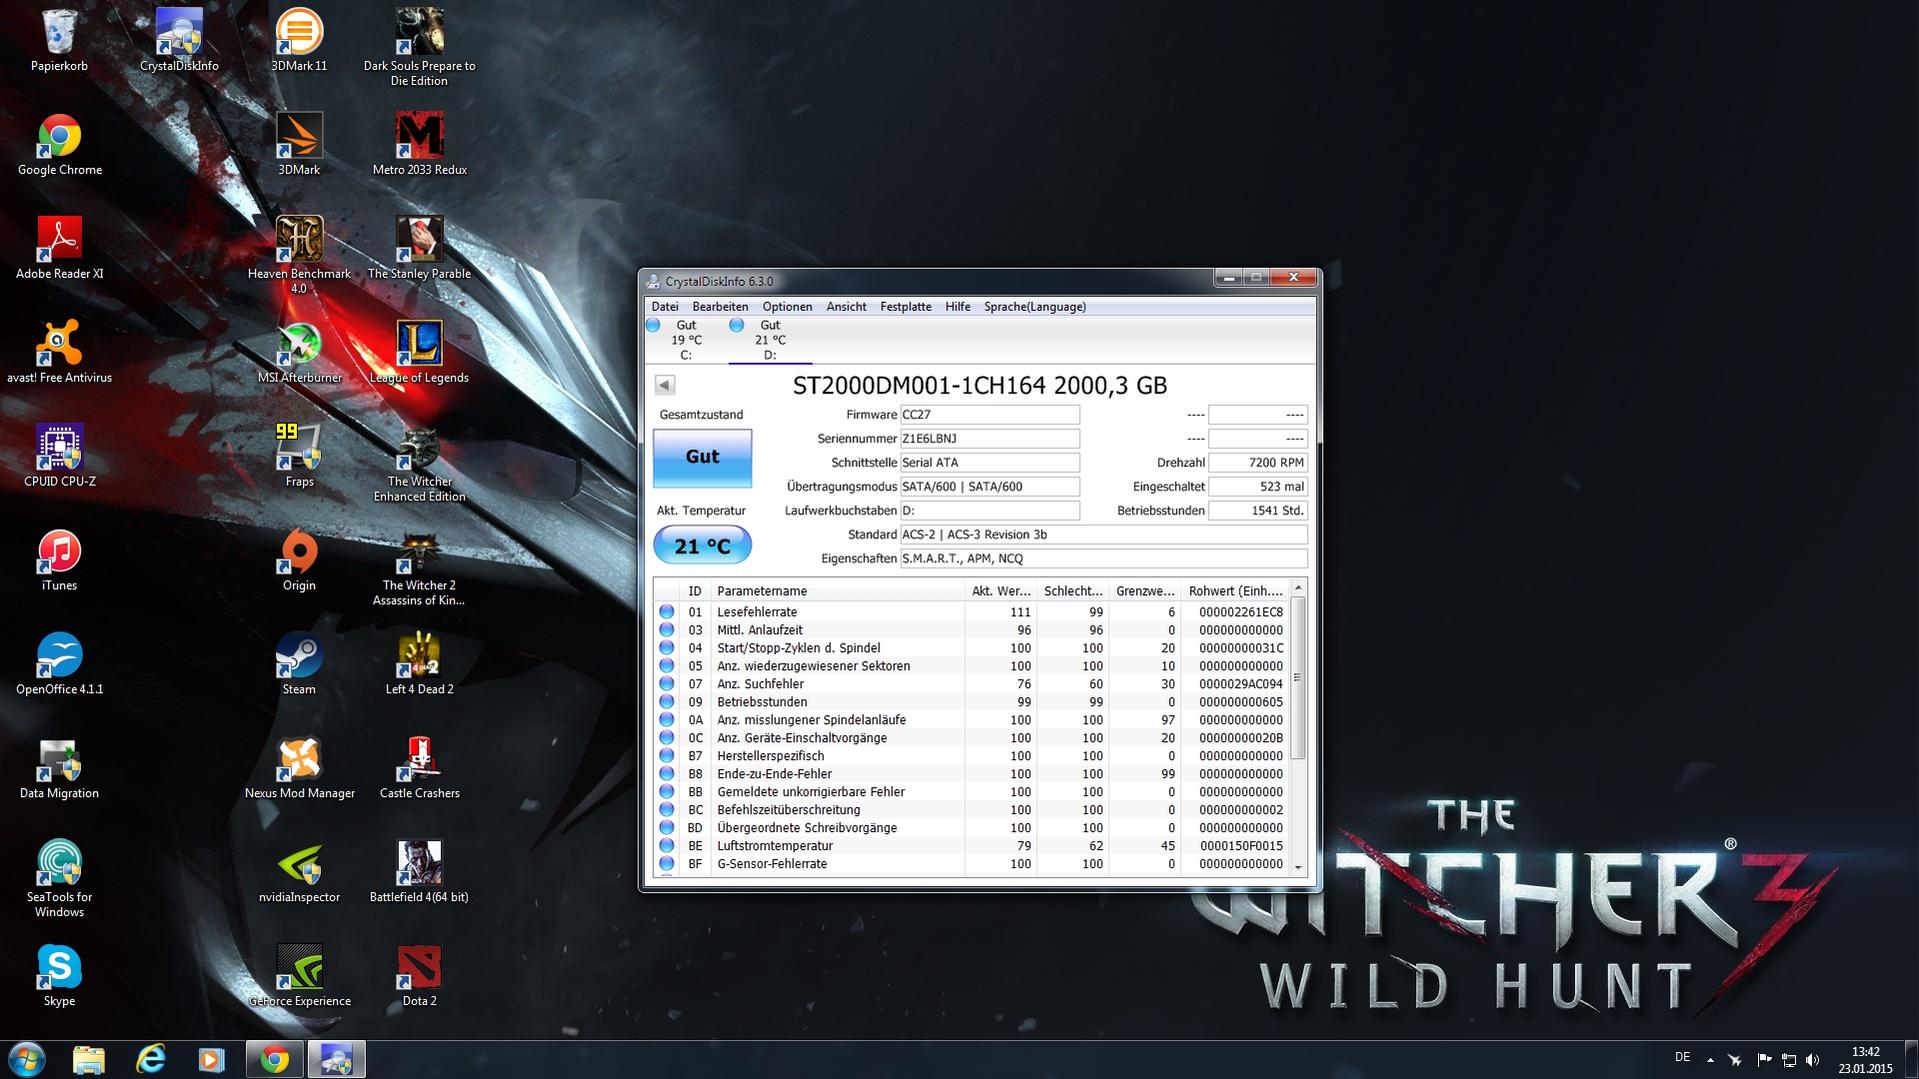Open the SeaTools for Windows icon
The image size is (1919, 1079).
pos(59,879)
